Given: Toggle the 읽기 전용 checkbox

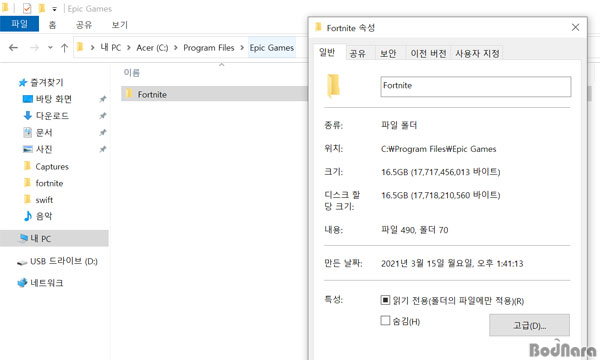Looking at the screenshot, I should (385, 300).
